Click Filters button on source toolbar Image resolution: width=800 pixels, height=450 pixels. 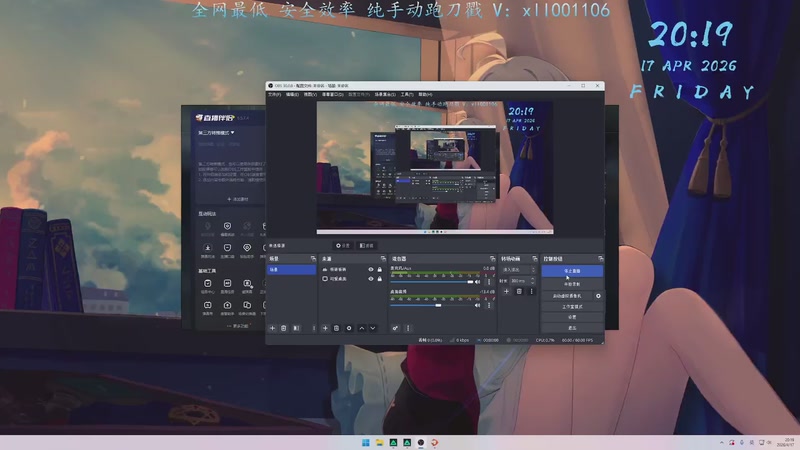(x=366, y=245)
